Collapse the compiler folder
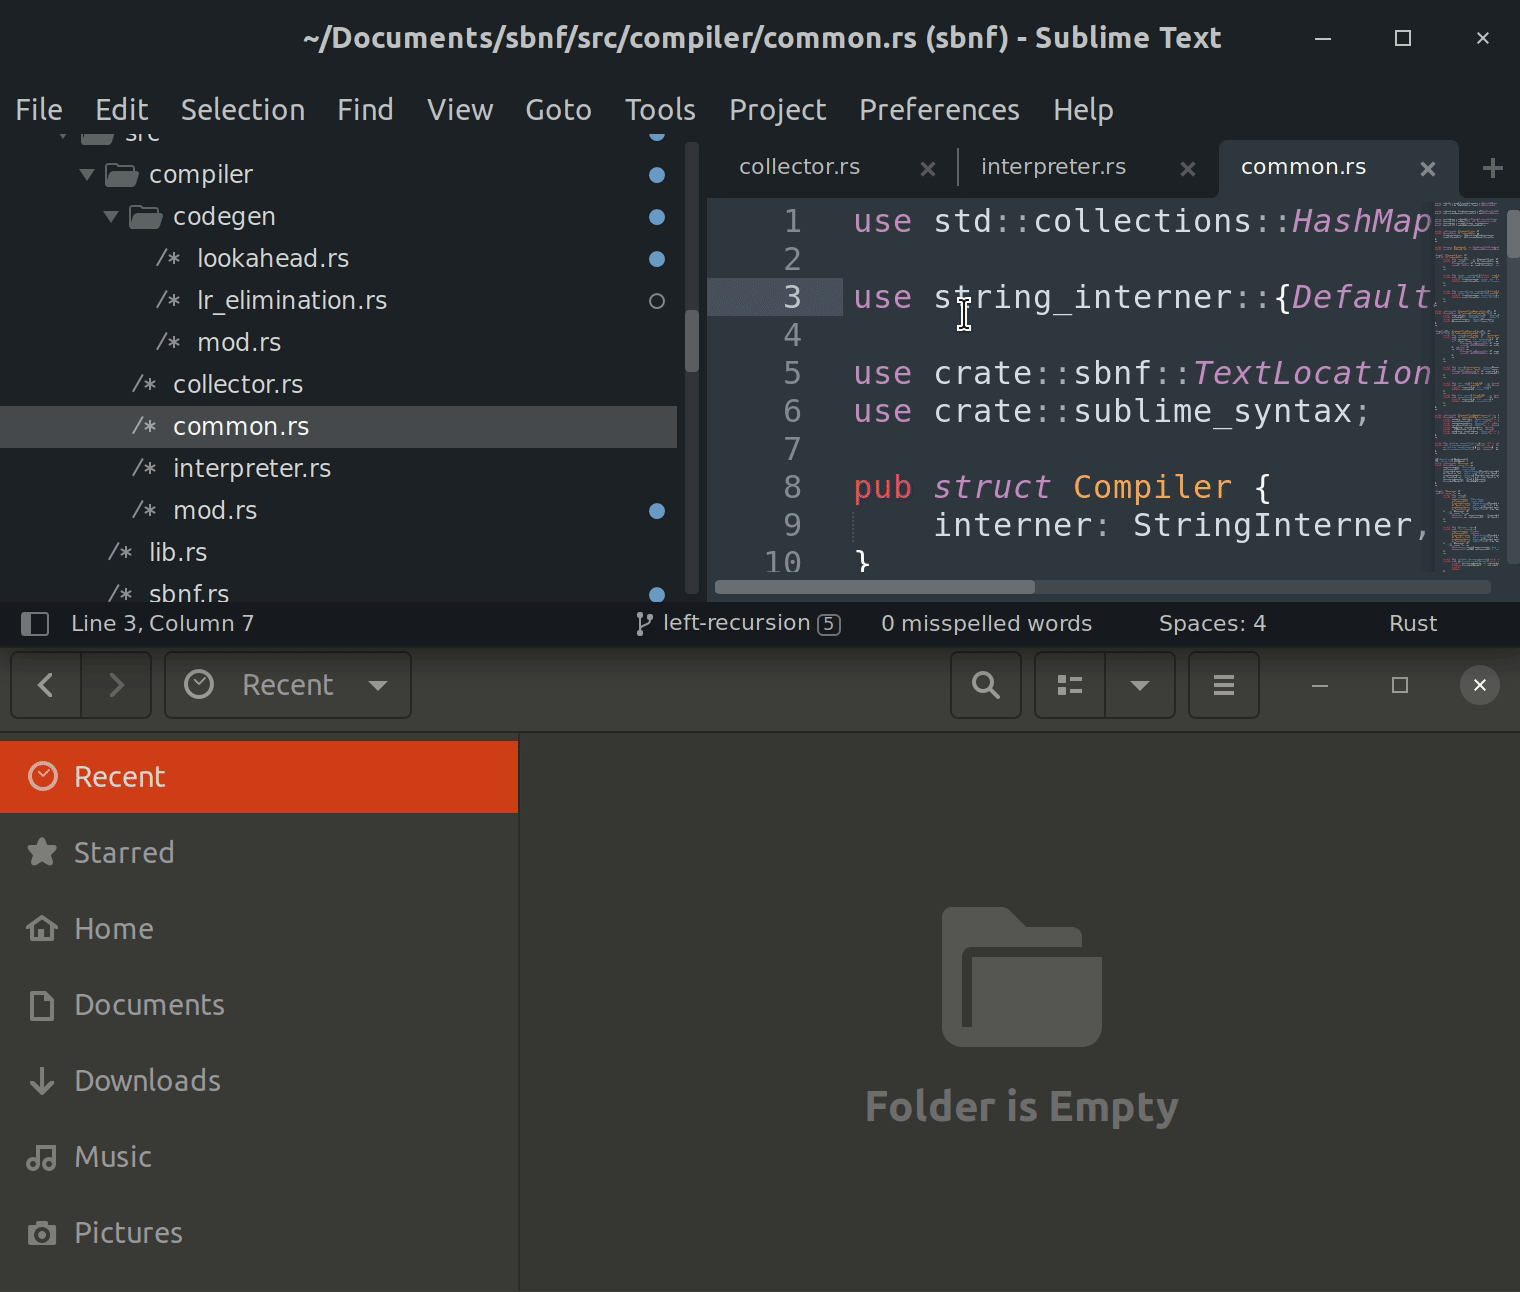1520x1292 pixels. click(x=87, y=175)
